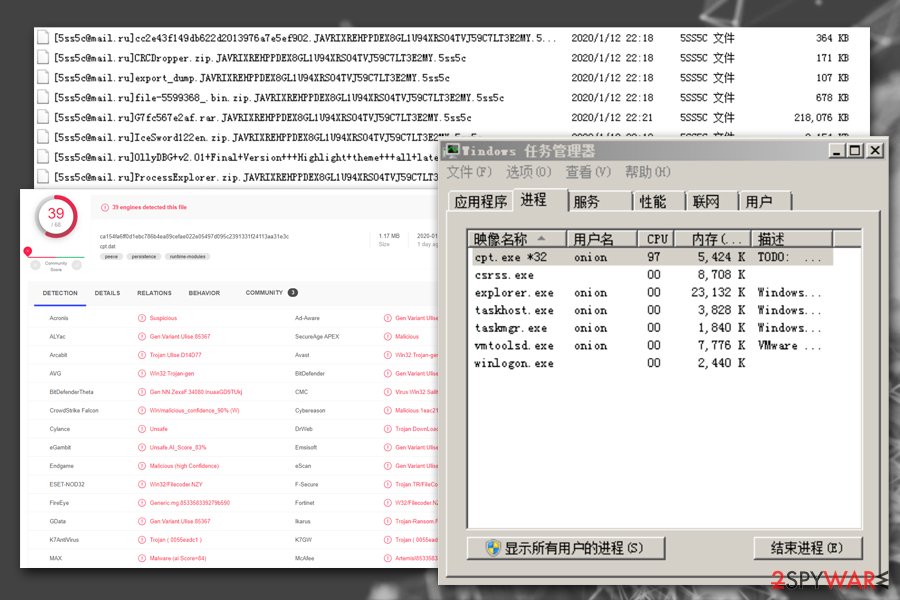900x600 pixels.
Task: Click the 'runtime-modules' tag in VirusTotal
Action: pos(188,257)
